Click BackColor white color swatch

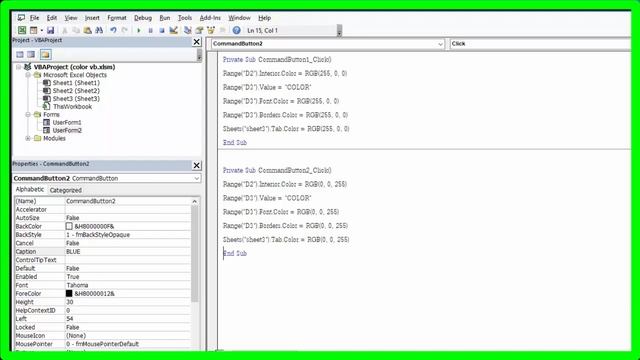(69, 226)
